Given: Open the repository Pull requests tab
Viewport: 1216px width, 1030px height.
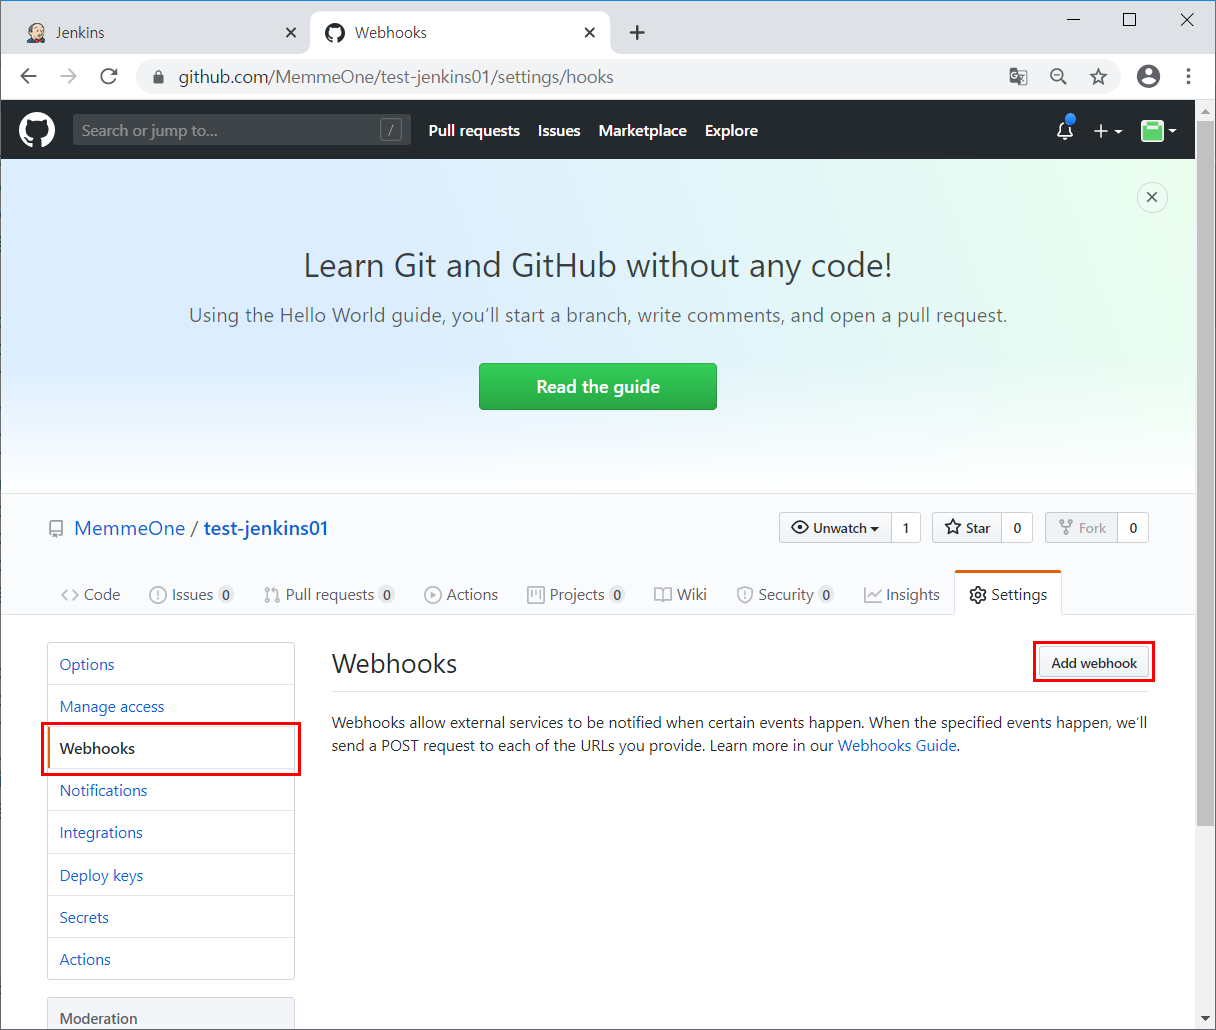Looking at the screenshot, I should coord(329,594).
